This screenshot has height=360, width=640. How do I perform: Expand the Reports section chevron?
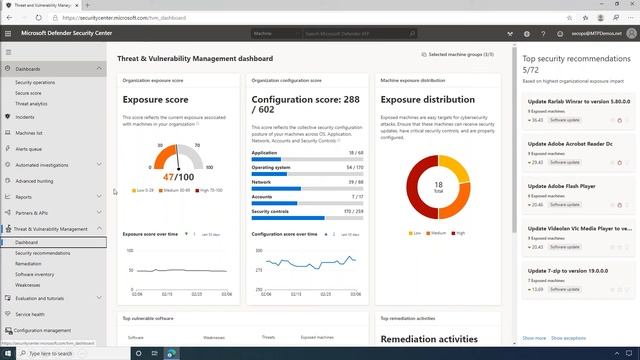(99, 196)
